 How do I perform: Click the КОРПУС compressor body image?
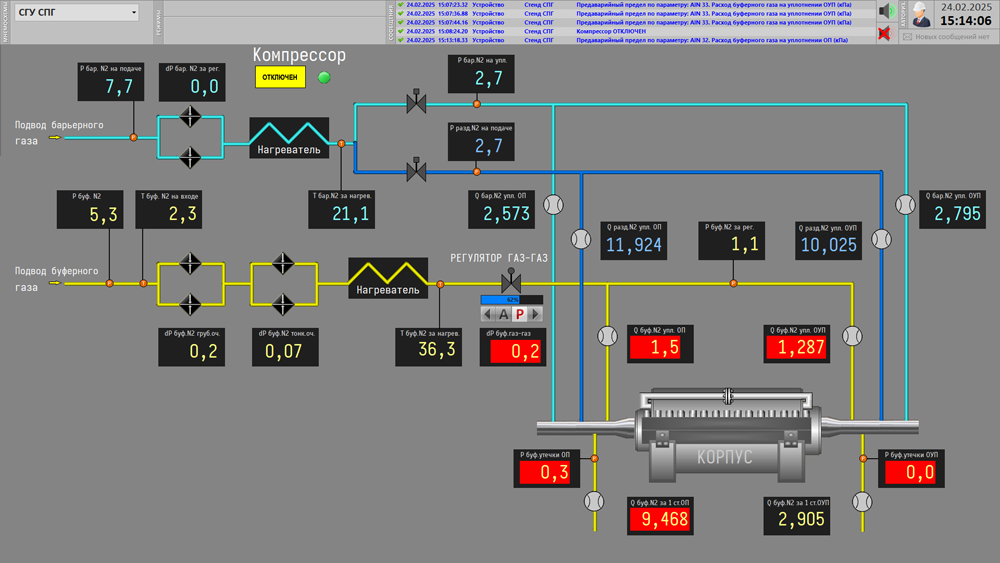point(727,434)
